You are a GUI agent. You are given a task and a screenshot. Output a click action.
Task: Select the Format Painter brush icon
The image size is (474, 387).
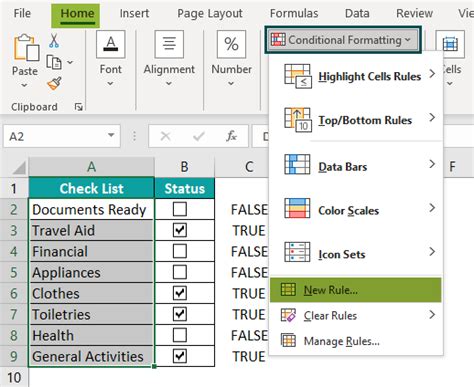click(54, 84)
